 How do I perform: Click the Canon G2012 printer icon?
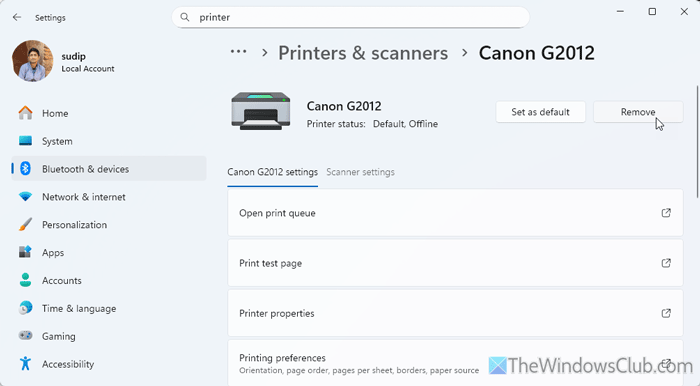coord(261,111)
